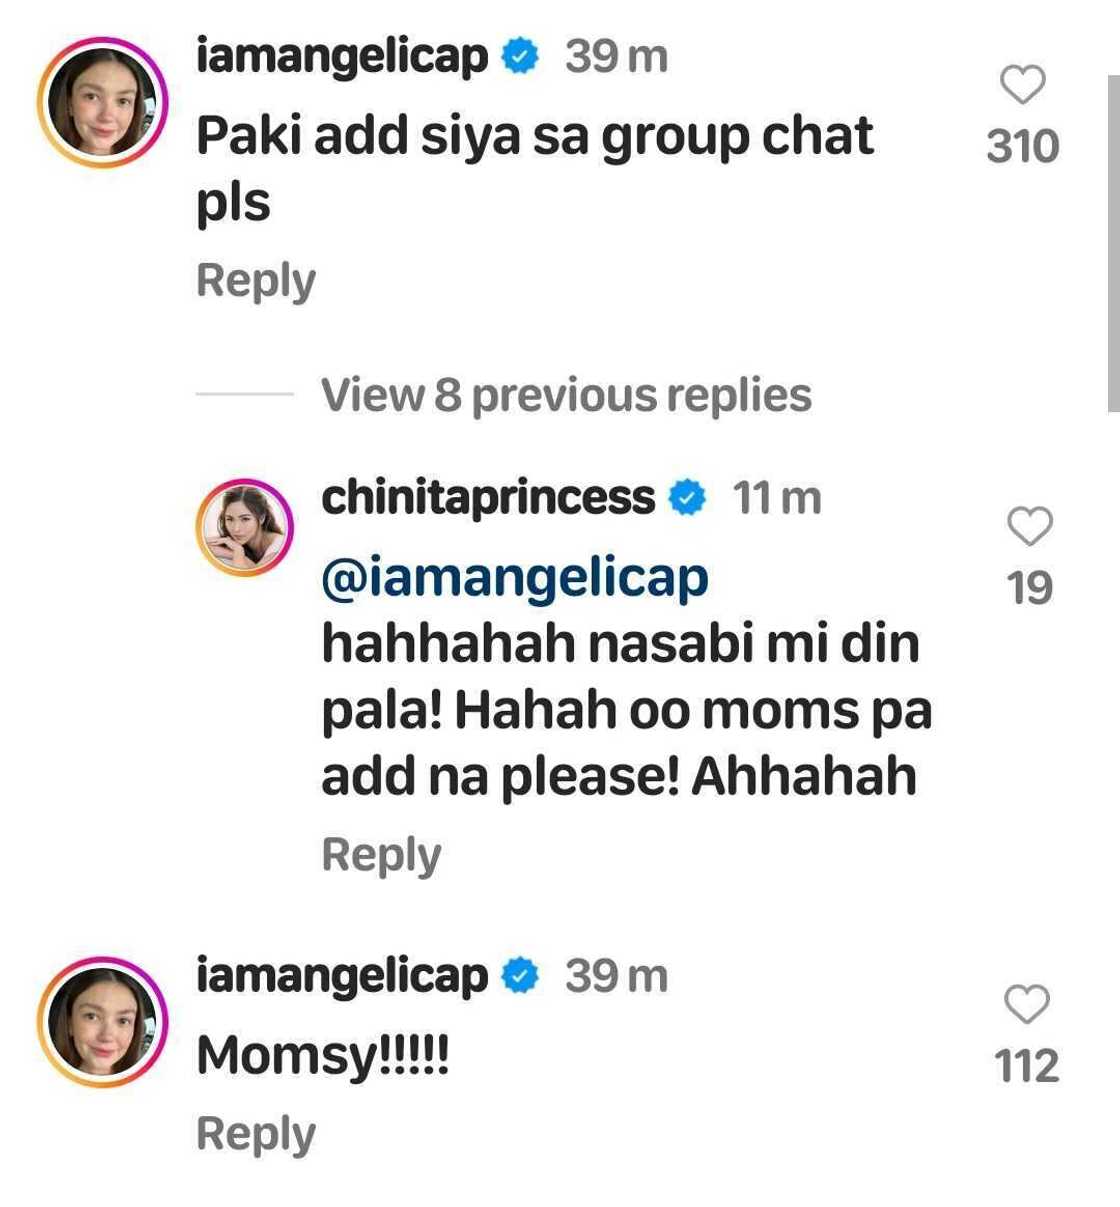Click the verified badge above "Momsy!!!!!"
The width and height of the screenshot is (1120, 1207).
pos(520,976)
